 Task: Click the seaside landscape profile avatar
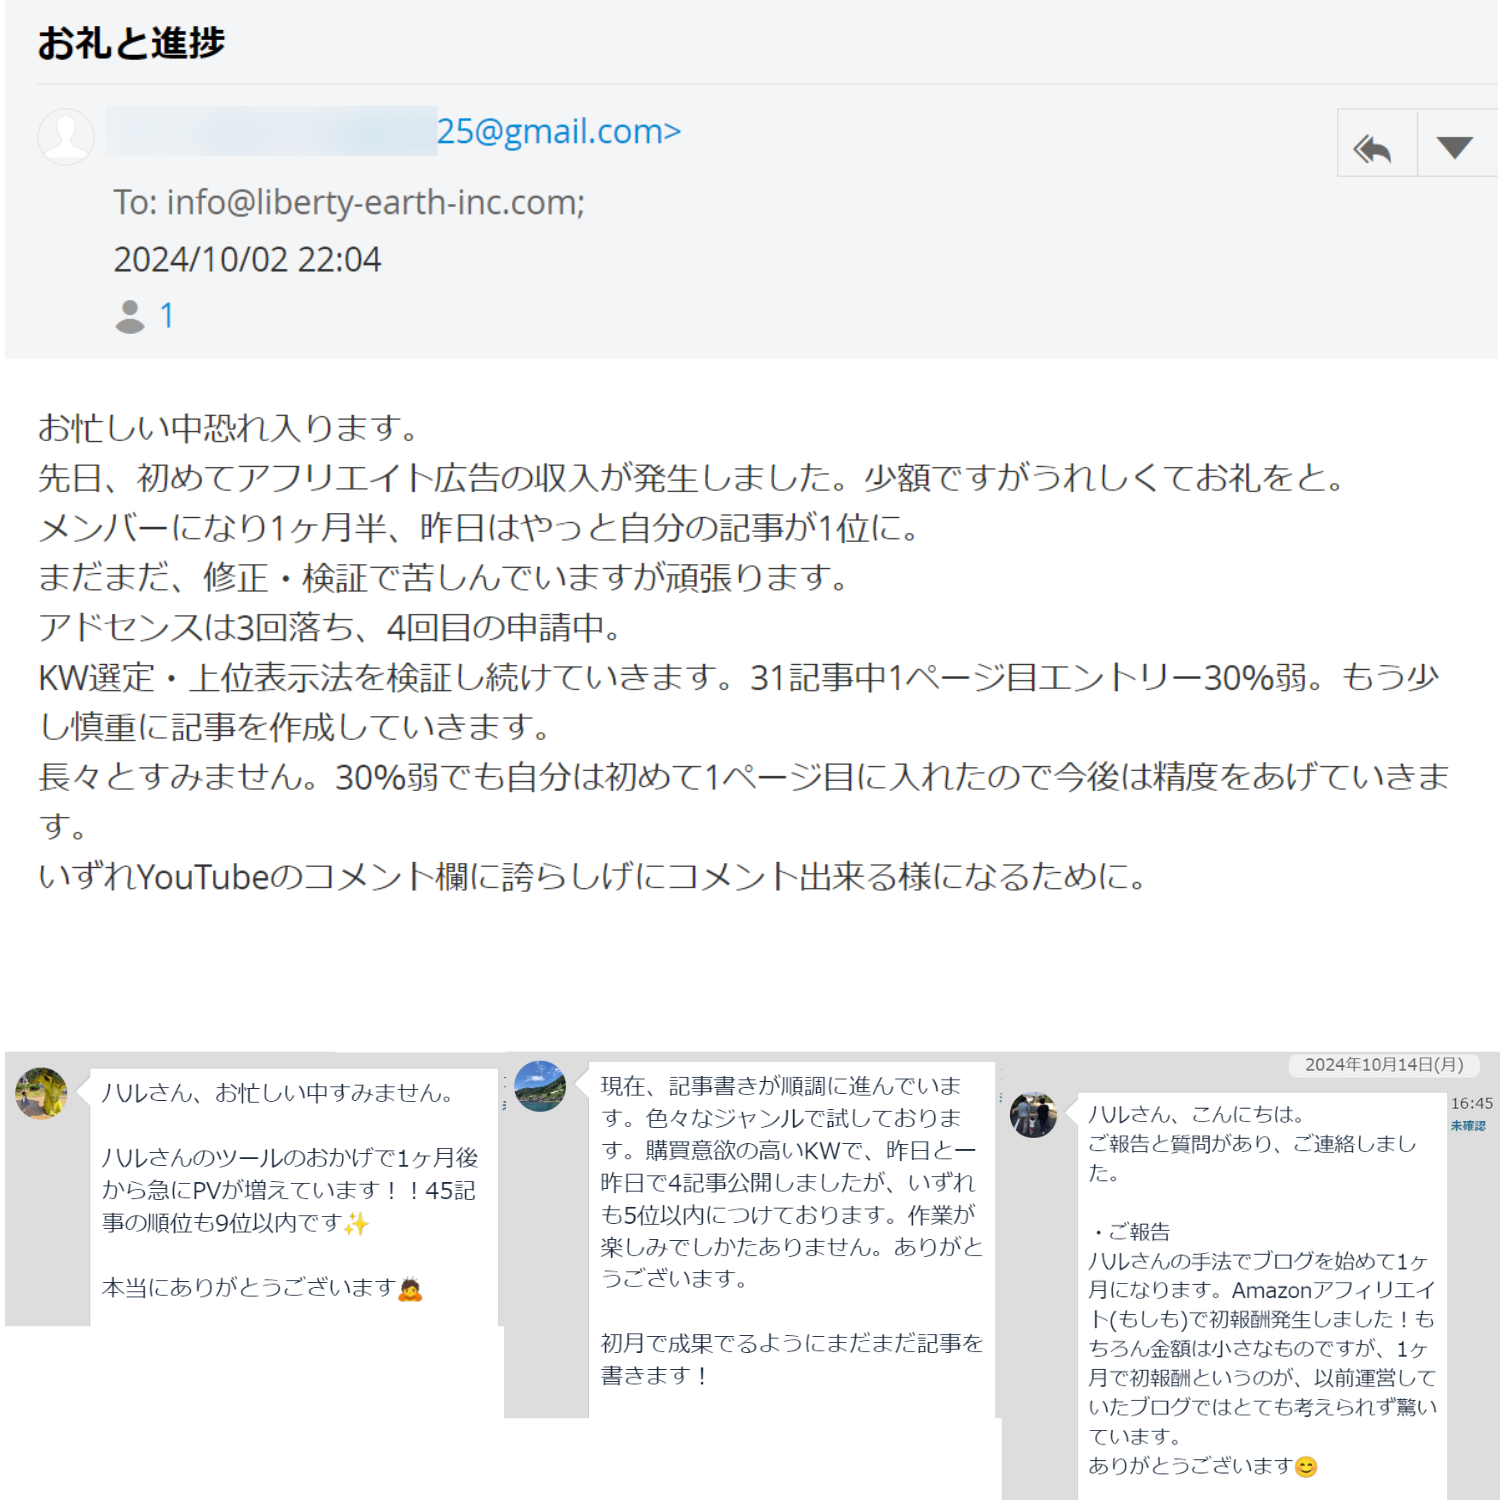(x=540, y=1086)
